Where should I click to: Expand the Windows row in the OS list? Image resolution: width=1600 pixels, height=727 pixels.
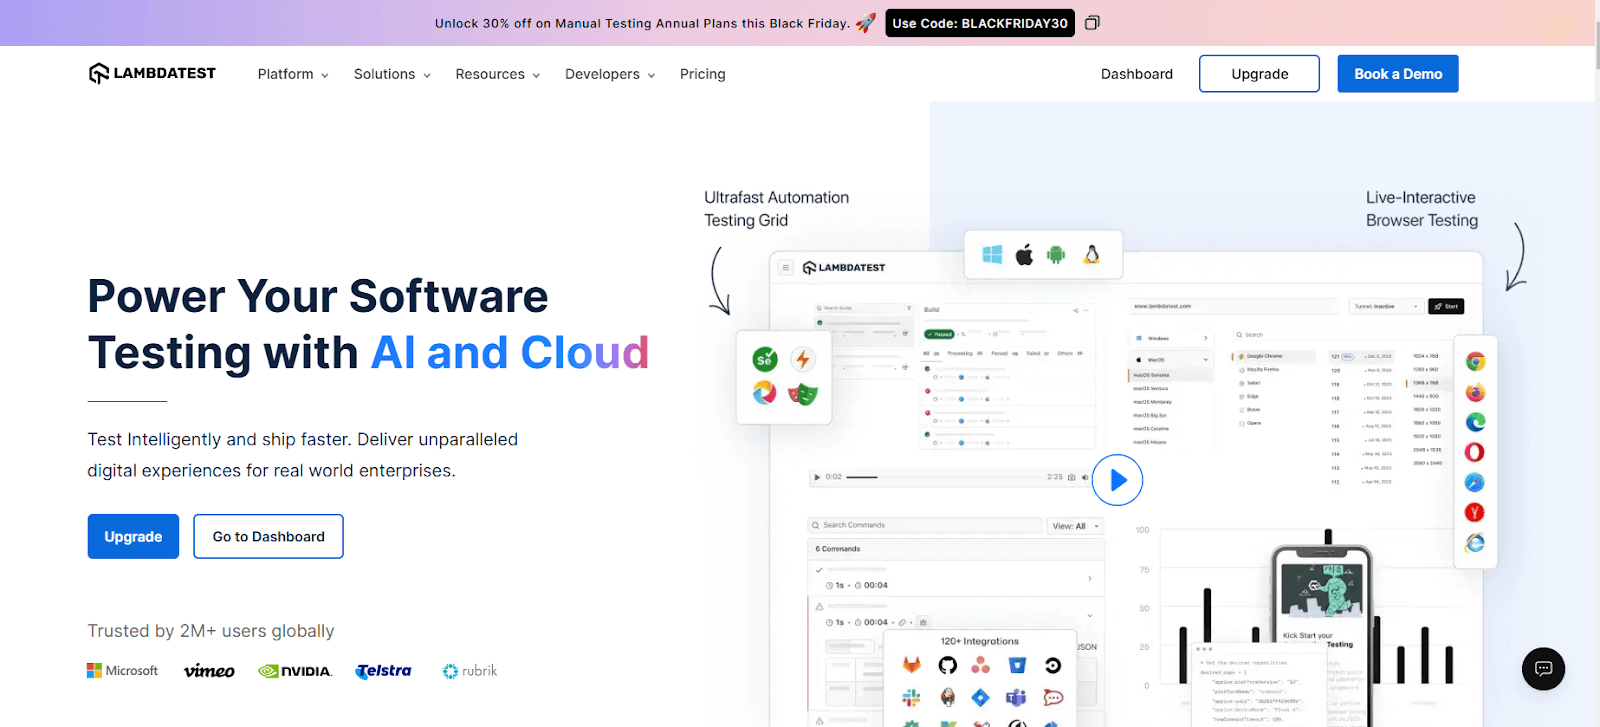[1170, 339]
